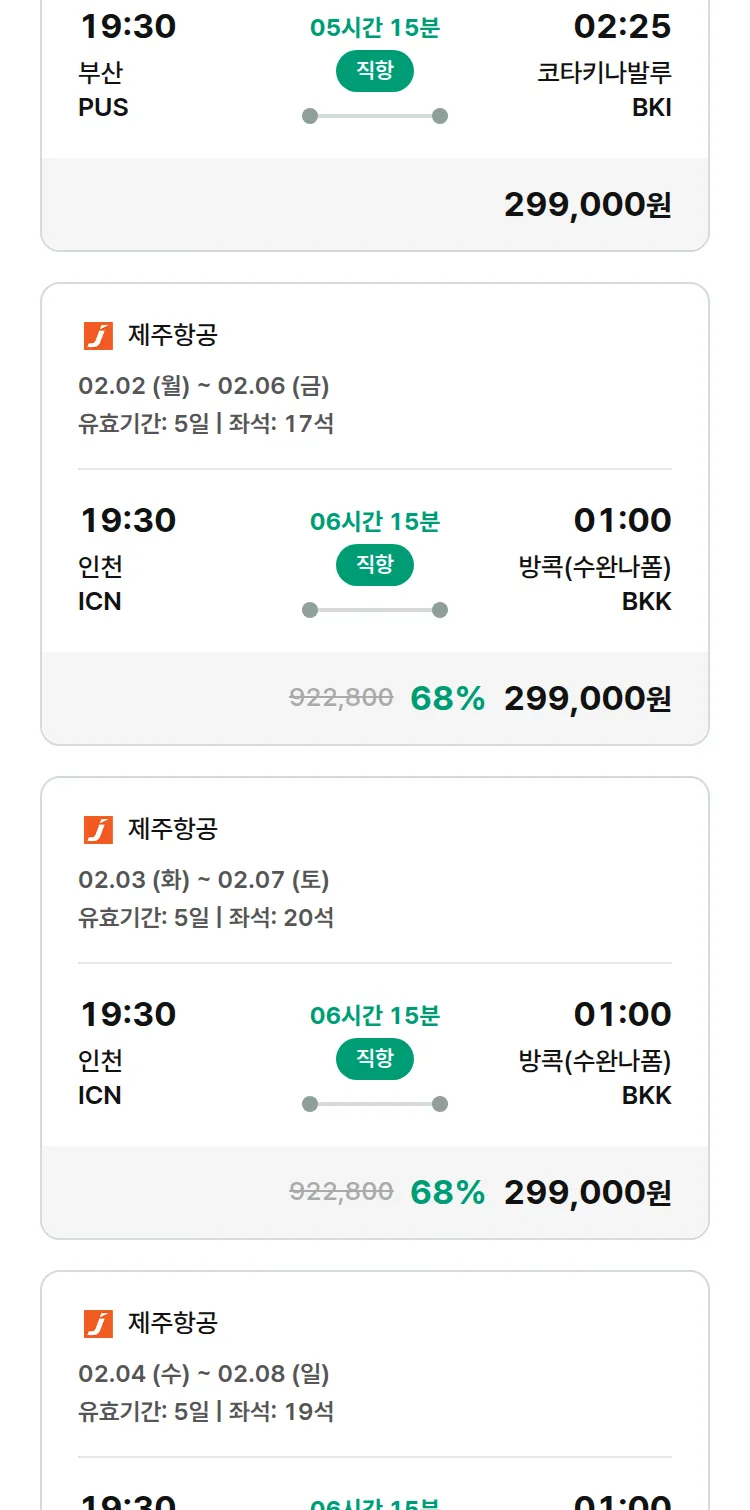
Task: Select the 299,000원 price on the 02.03 flight
Action: (x=587, y=1193)
